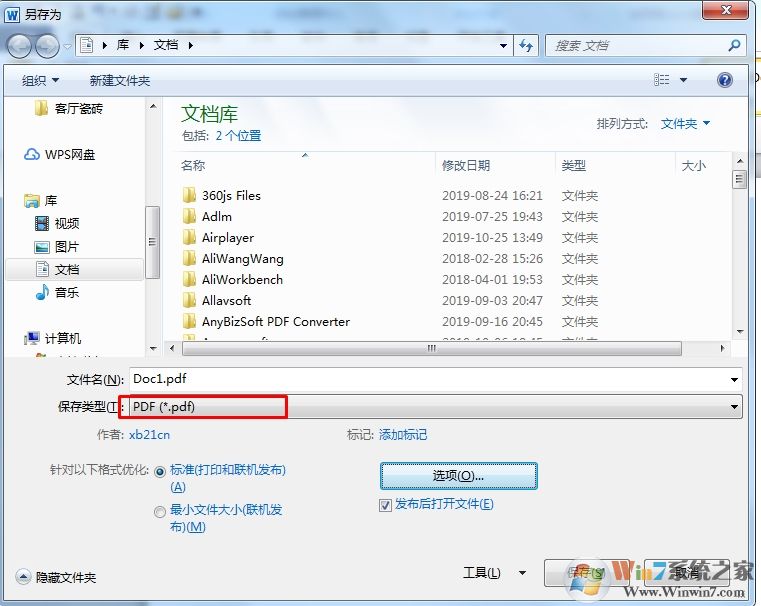This screenshot has width=761, height=606.
Task: Expand the 库 breadcrumb arrow
Action: (x=142, y=45)
